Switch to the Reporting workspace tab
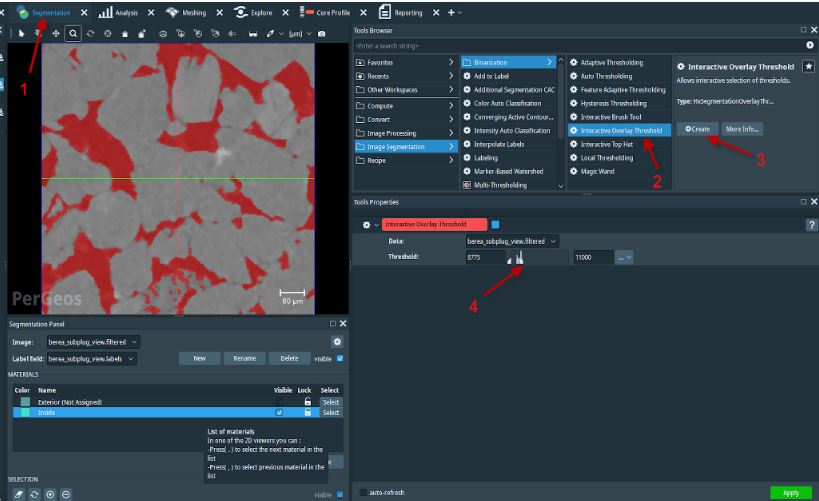Image resolution: width=819 pixels, height=501 pixels. click(x=401, y=13)
